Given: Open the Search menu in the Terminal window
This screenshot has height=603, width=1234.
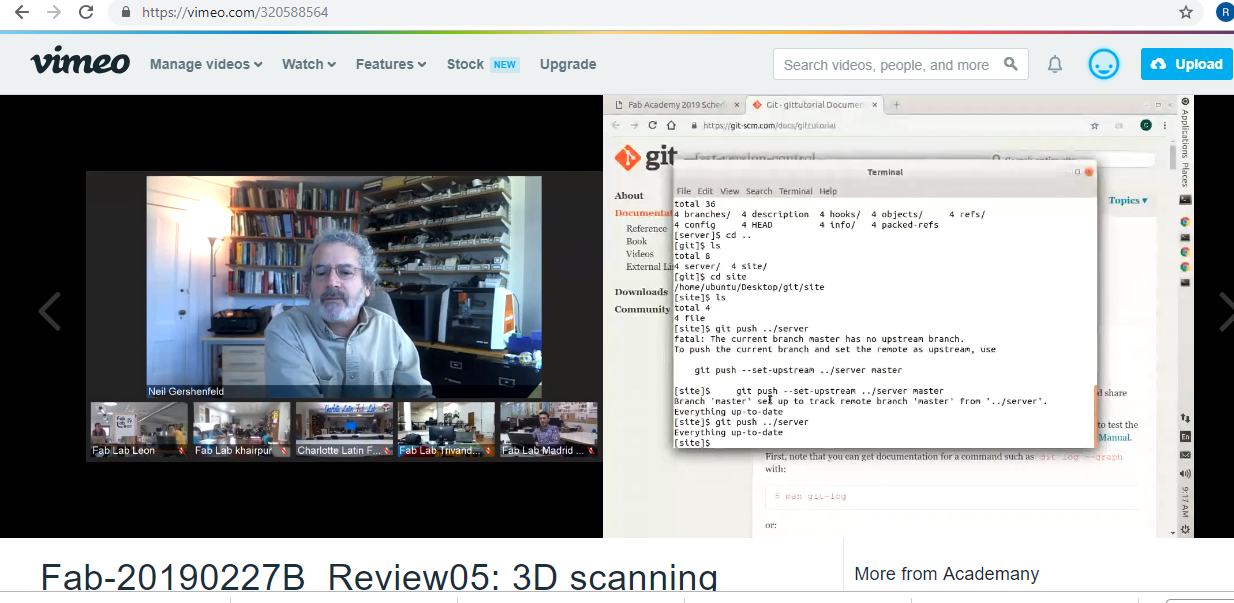Looking at the screenshot, I should point(759,191).
